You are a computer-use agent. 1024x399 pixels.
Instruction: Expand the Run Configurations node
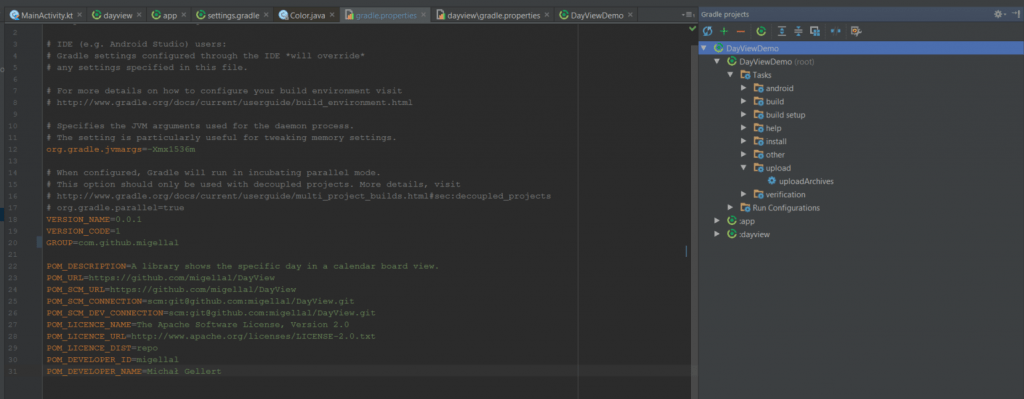click(730, 208)
